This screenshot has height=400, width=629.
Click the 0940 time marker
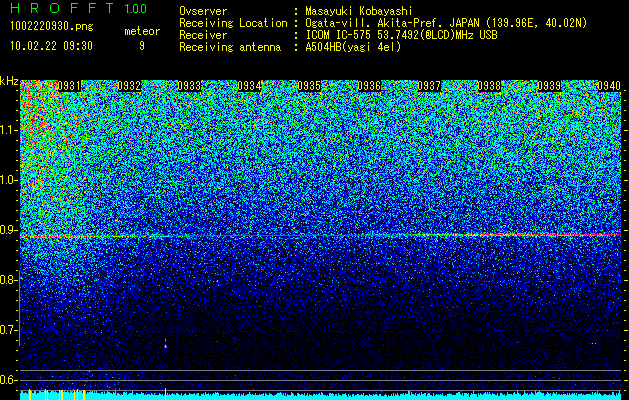click(609, 86)
